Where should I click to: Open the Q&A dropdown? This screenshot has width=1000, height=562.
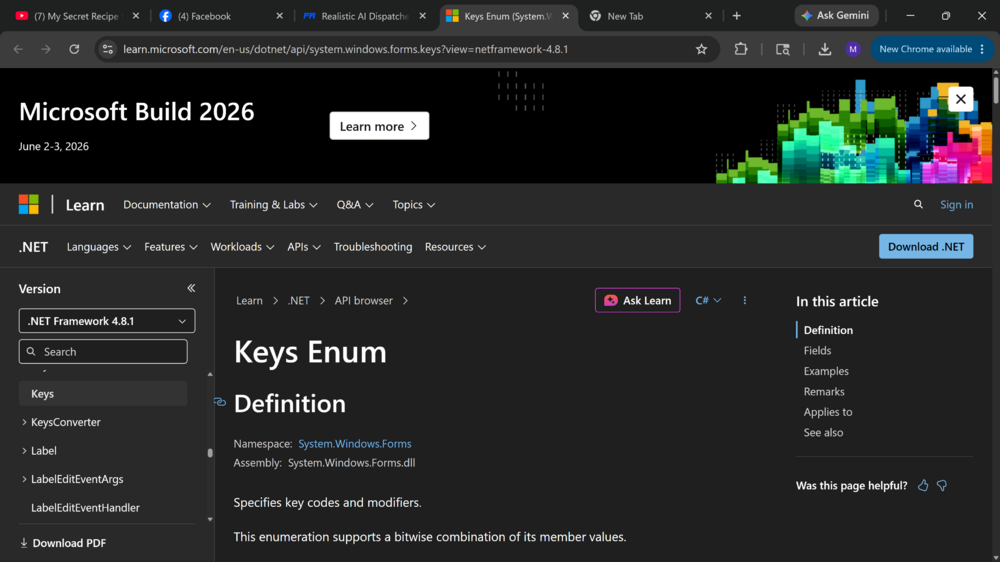click(355, 205)
